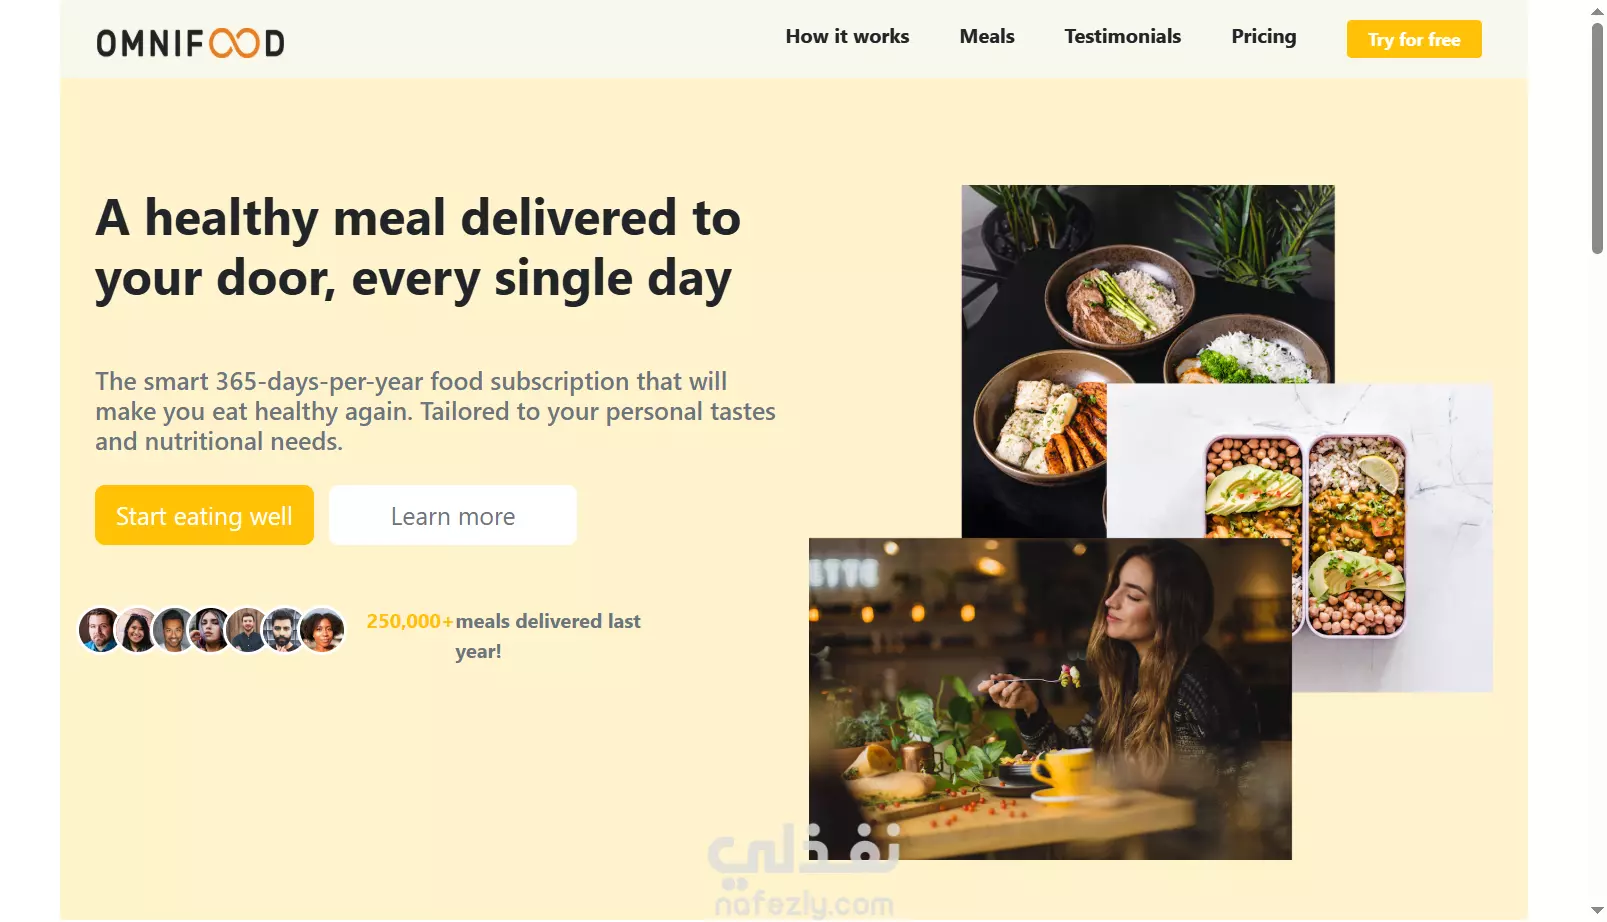Click the Learn more button
Viewport: 1607px width, 922px height.
pos(453,515)
